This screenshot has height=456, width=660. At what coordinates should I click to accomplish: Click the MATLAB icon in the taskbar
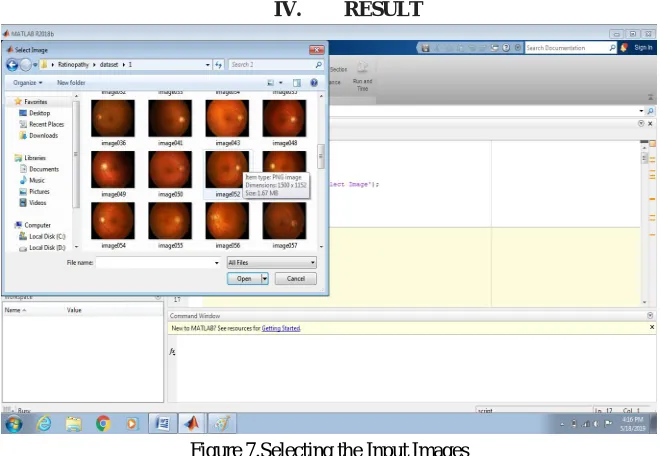(192, 423)
